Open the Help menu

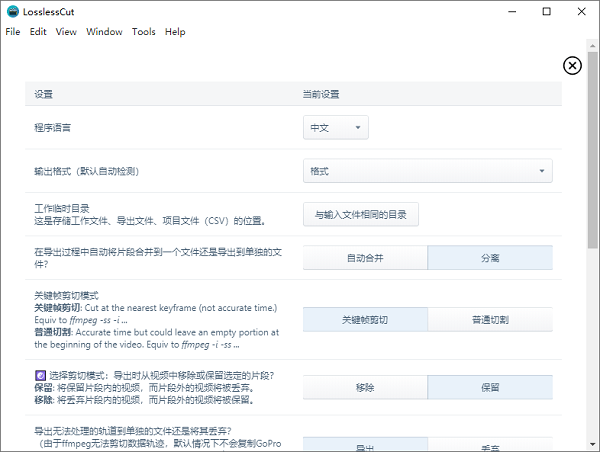point(175,32)
